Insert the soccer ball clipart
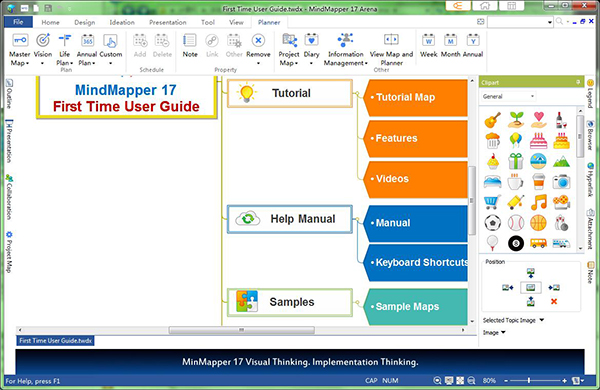 (x=492, y=223)
